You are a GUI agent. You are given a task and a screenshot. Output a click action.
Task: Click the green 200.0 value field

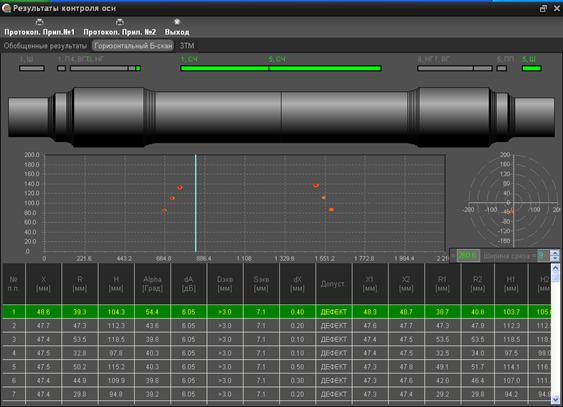(468, 256)
